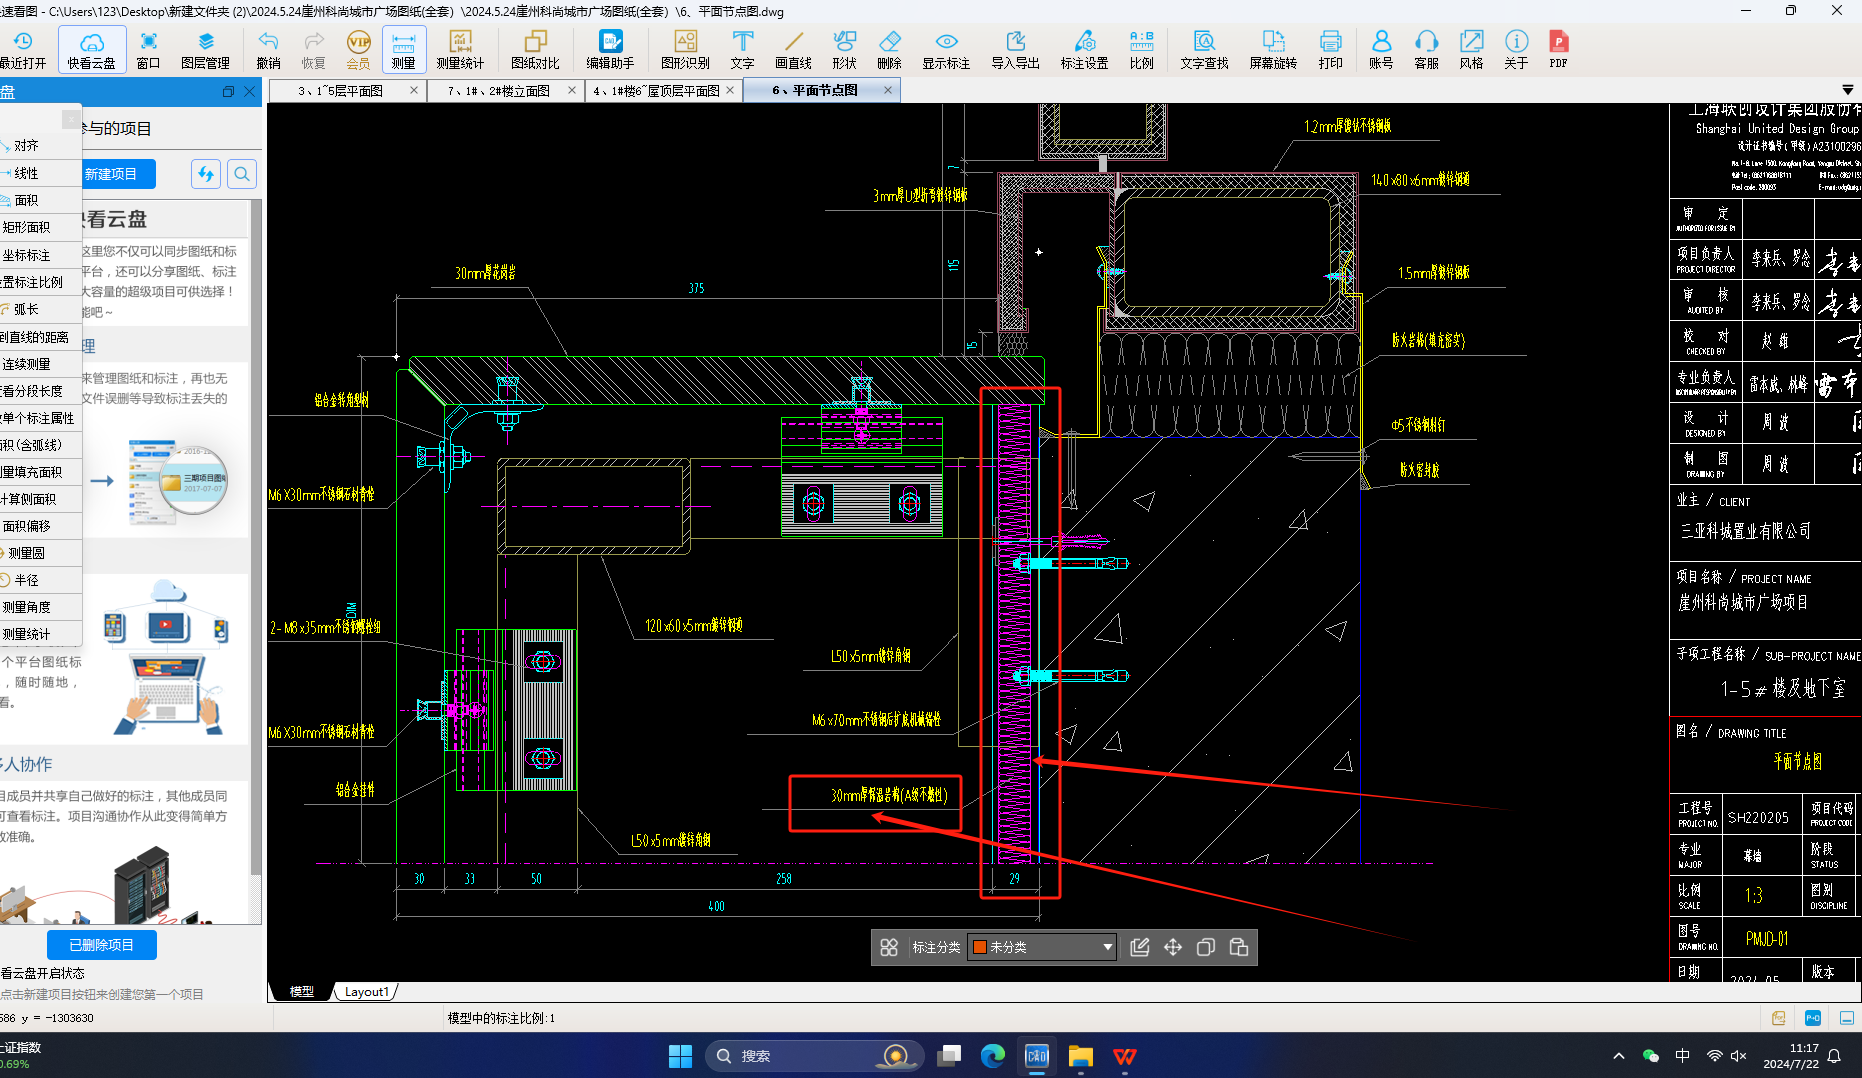Click the move annotation cross-arrow icon
Screen dimensions: 1862x1078
1173,947
